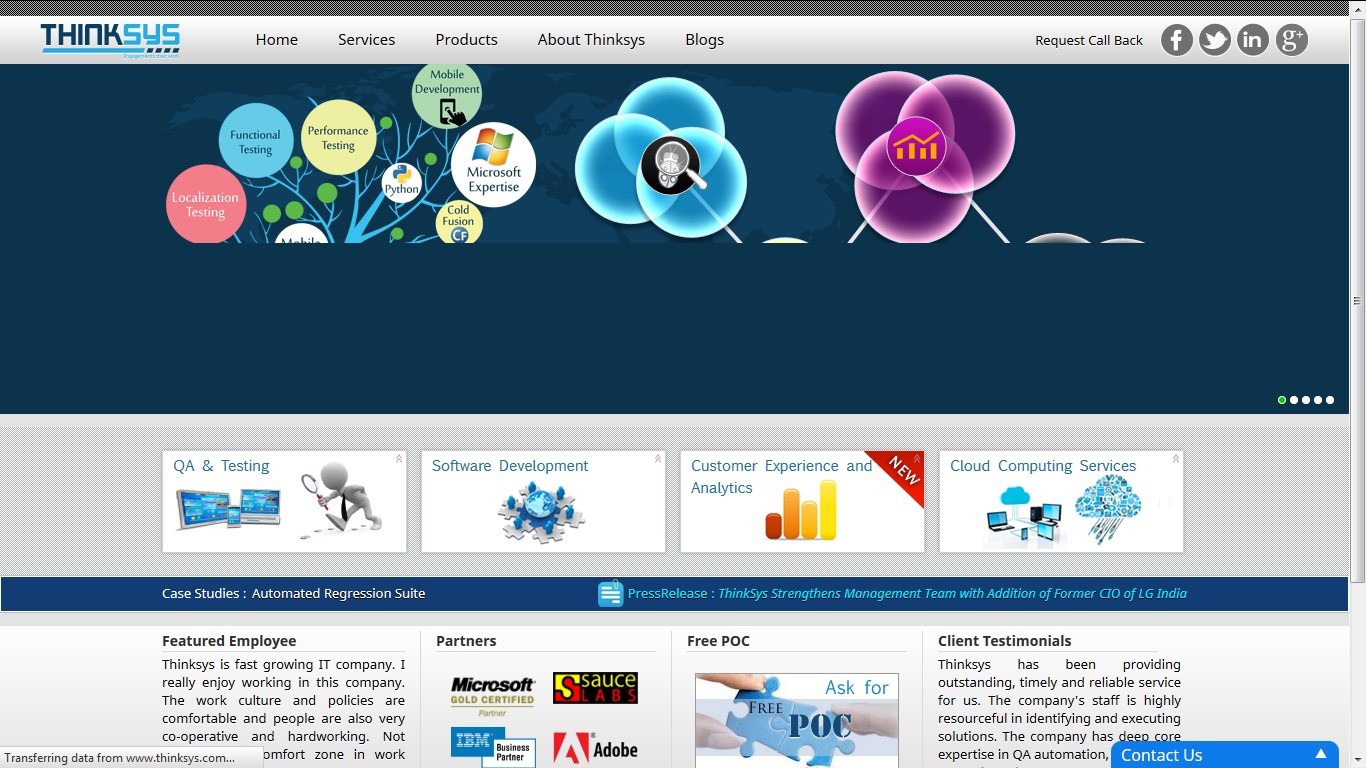Open the QA & Testing title link

coord(221,466)
